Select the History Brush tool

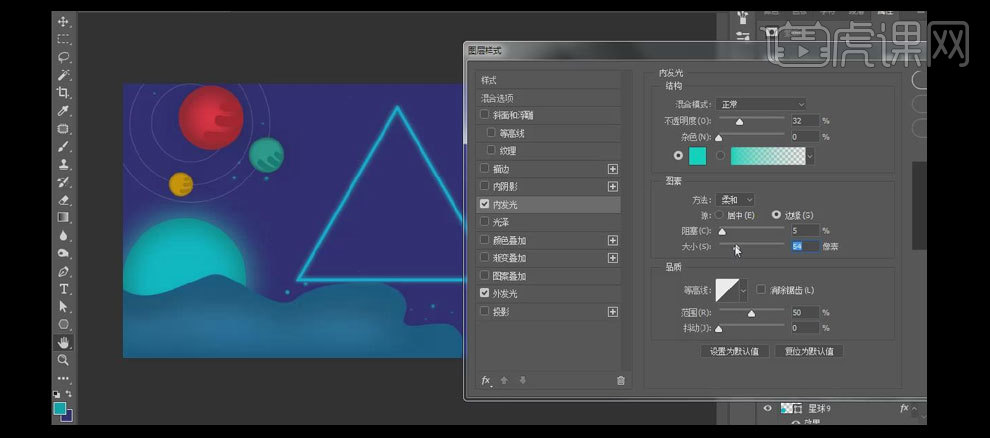[x=63, y=182]
